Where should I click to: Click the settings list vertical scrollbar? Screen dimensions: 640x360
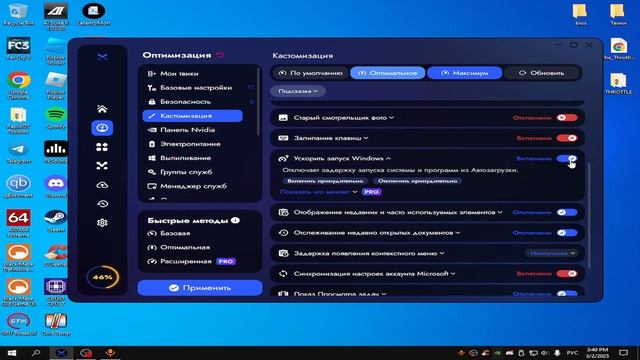pyautogui.click(x=588, y=216)
